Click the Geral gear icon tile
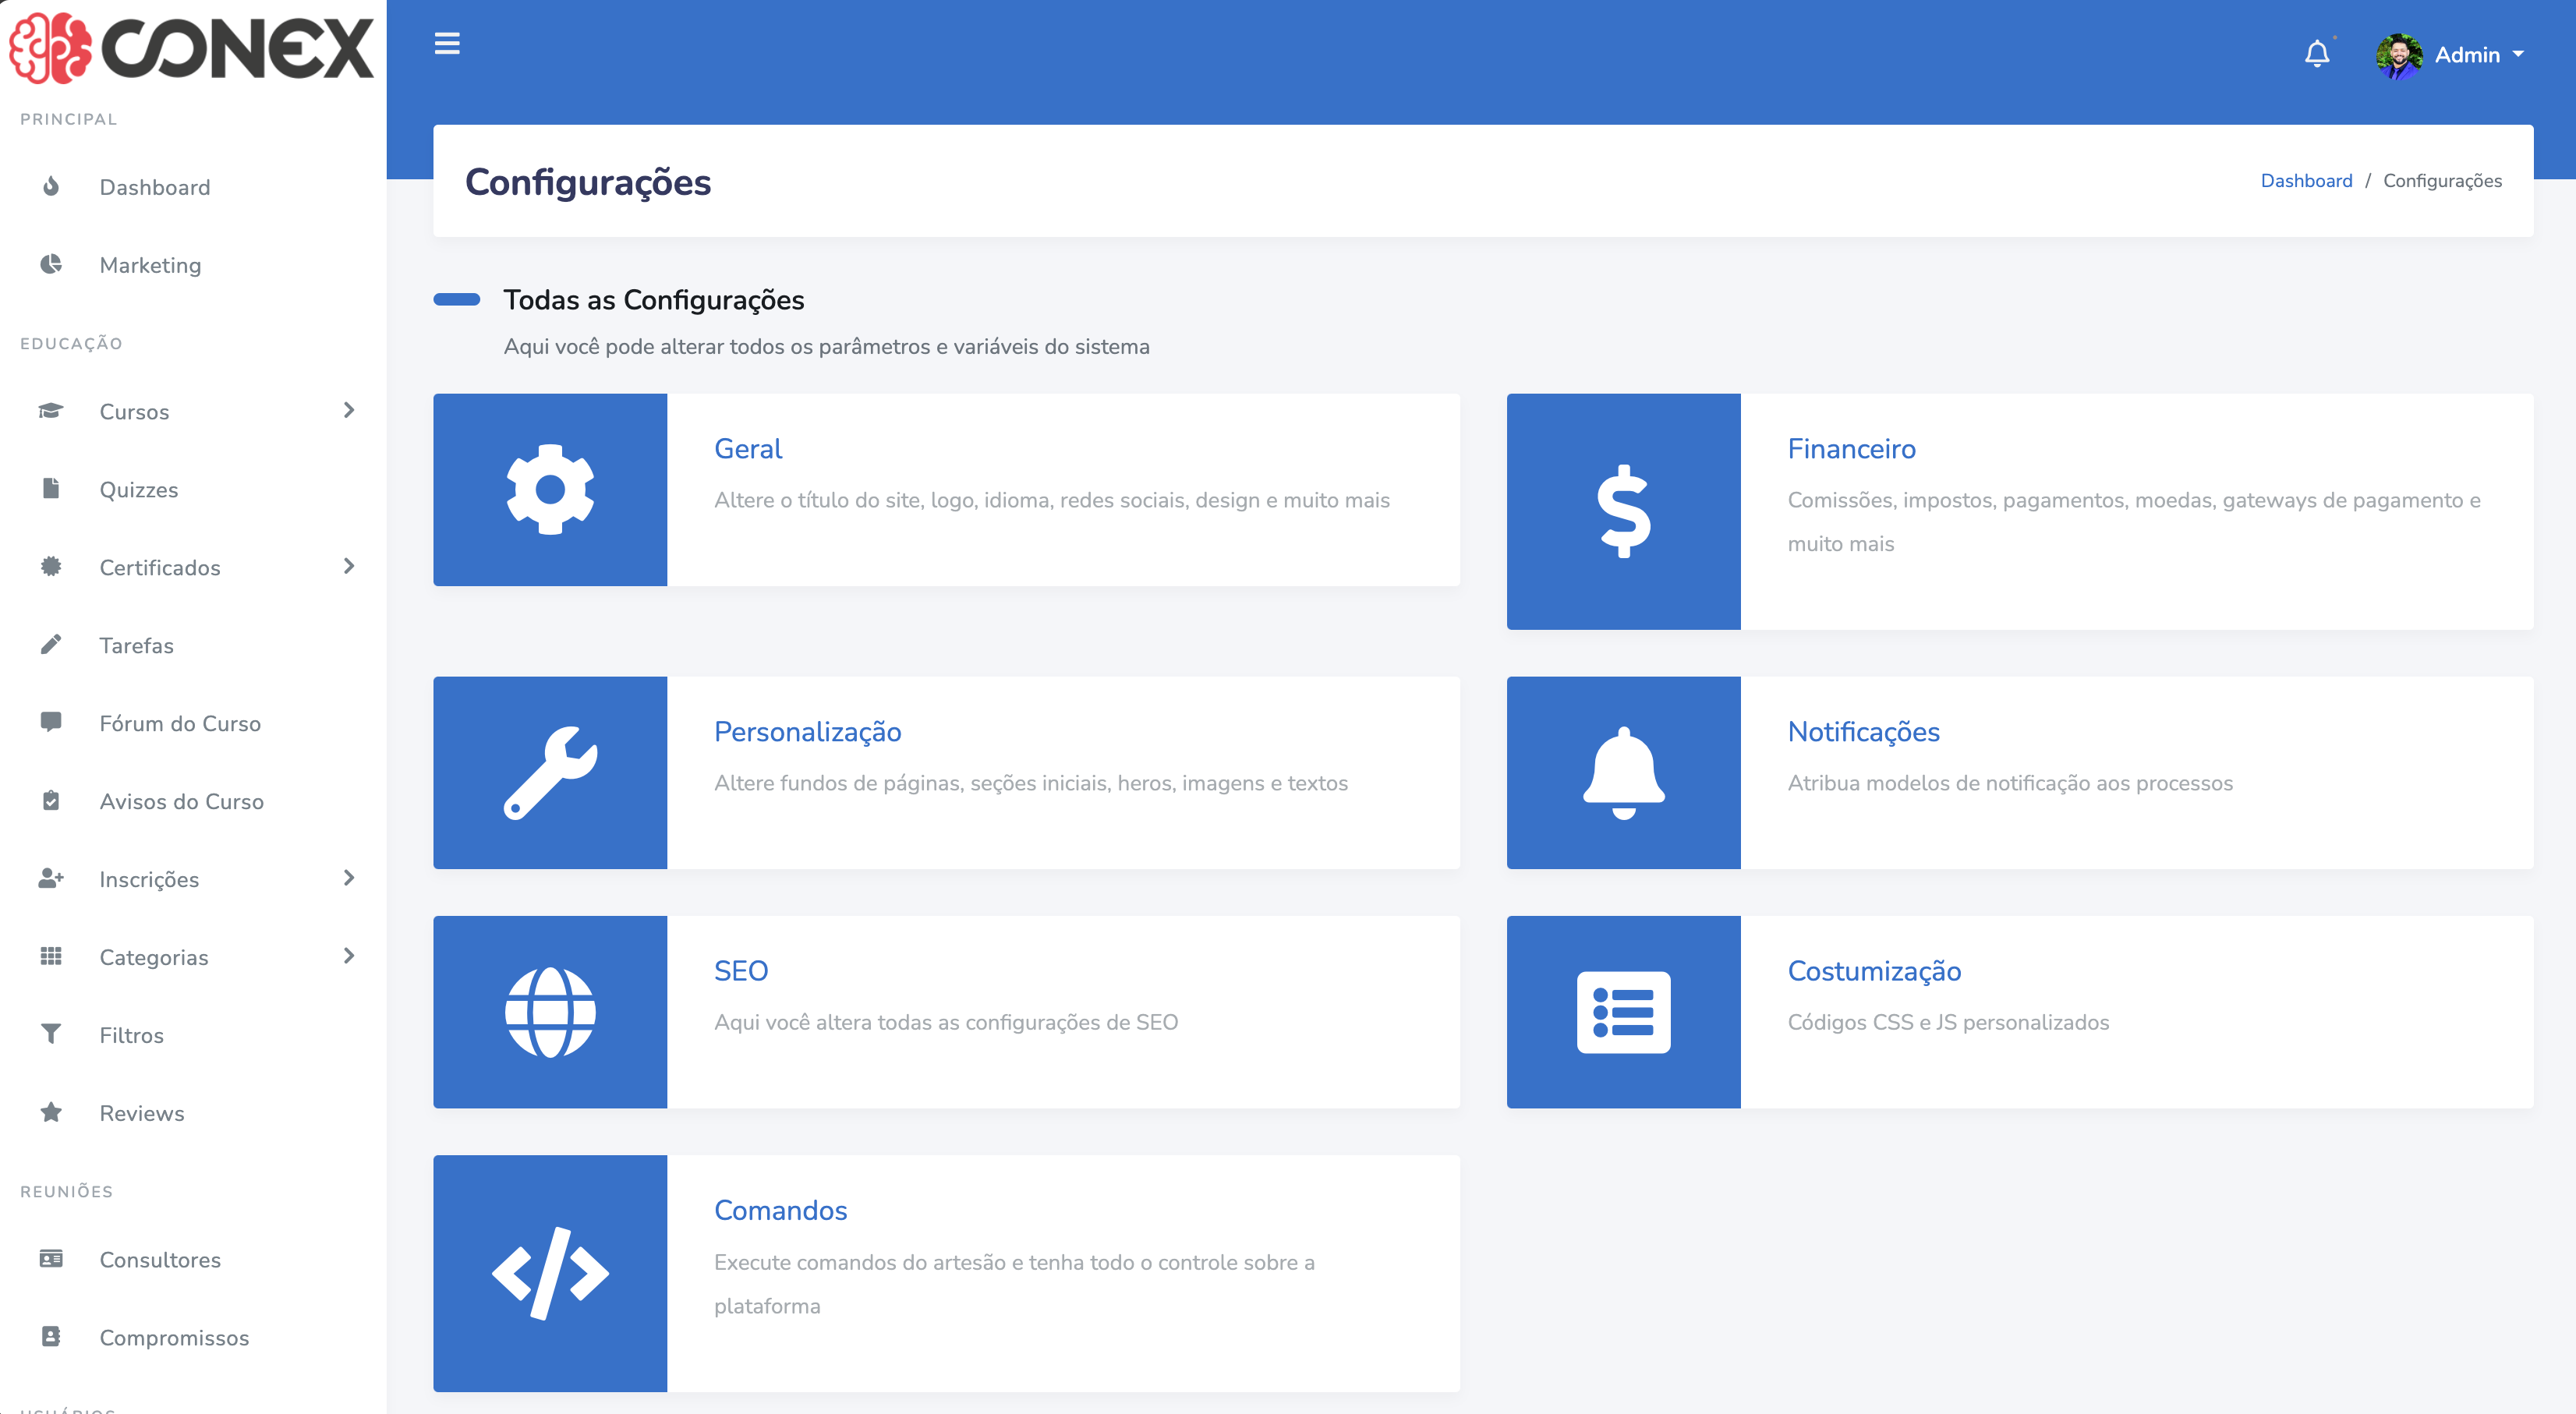2576x1414 pixels. (550, 489)
